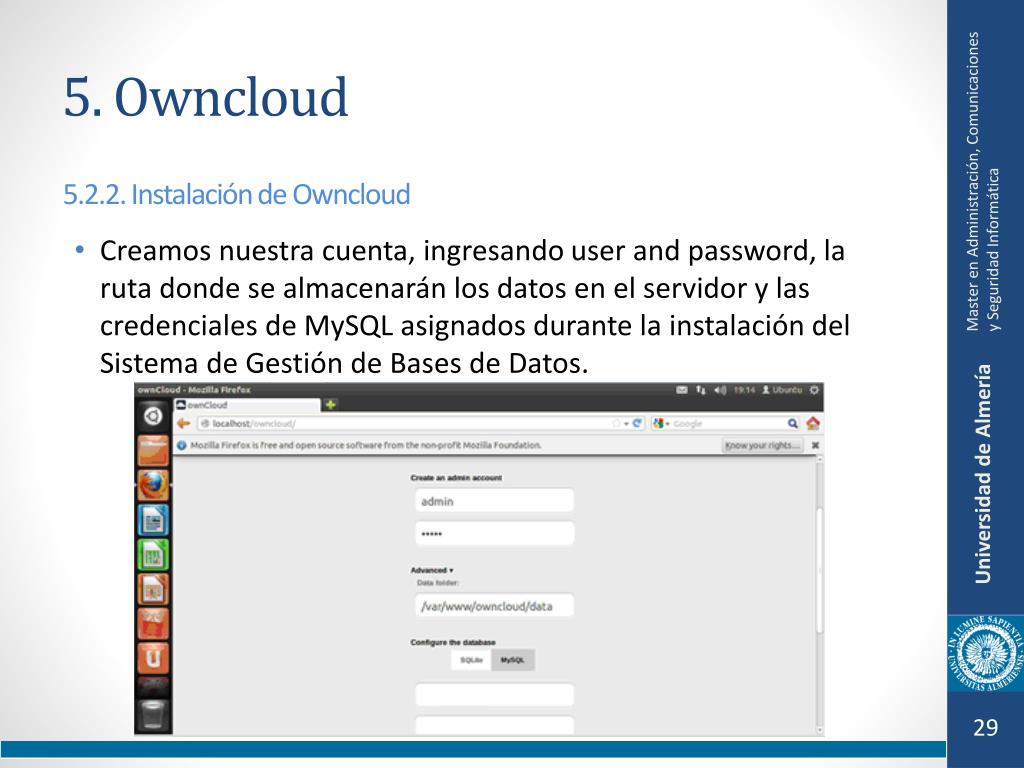Viewport: 1024px width, 768px height.
Task: Bookmark page with the star icon
Action: click(615, 423)
